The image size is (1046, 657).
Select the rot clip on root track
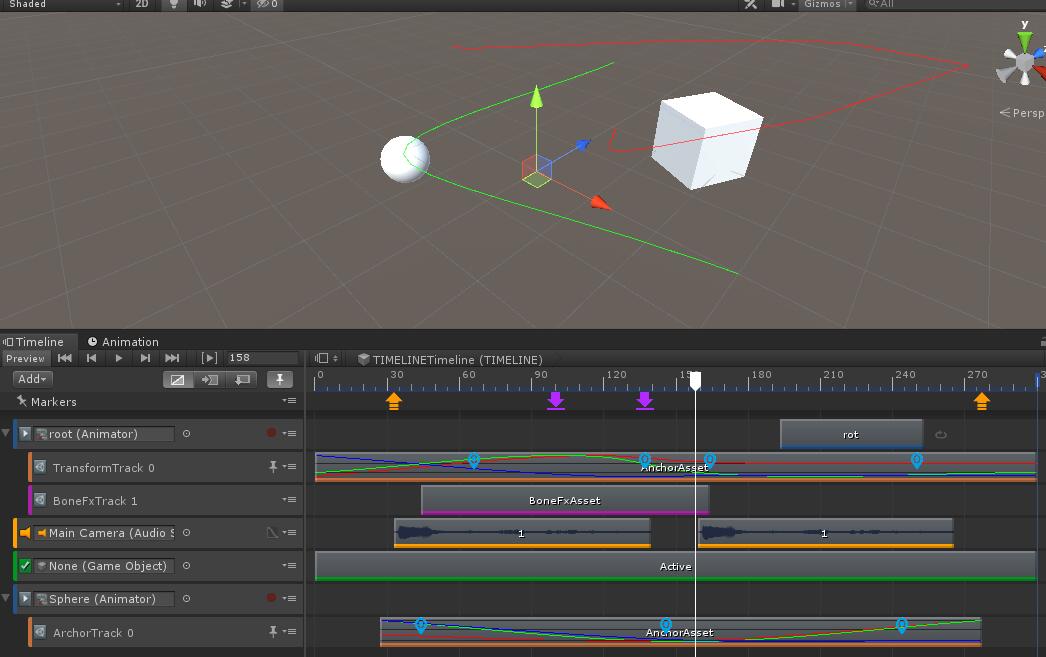pos(851,434)
